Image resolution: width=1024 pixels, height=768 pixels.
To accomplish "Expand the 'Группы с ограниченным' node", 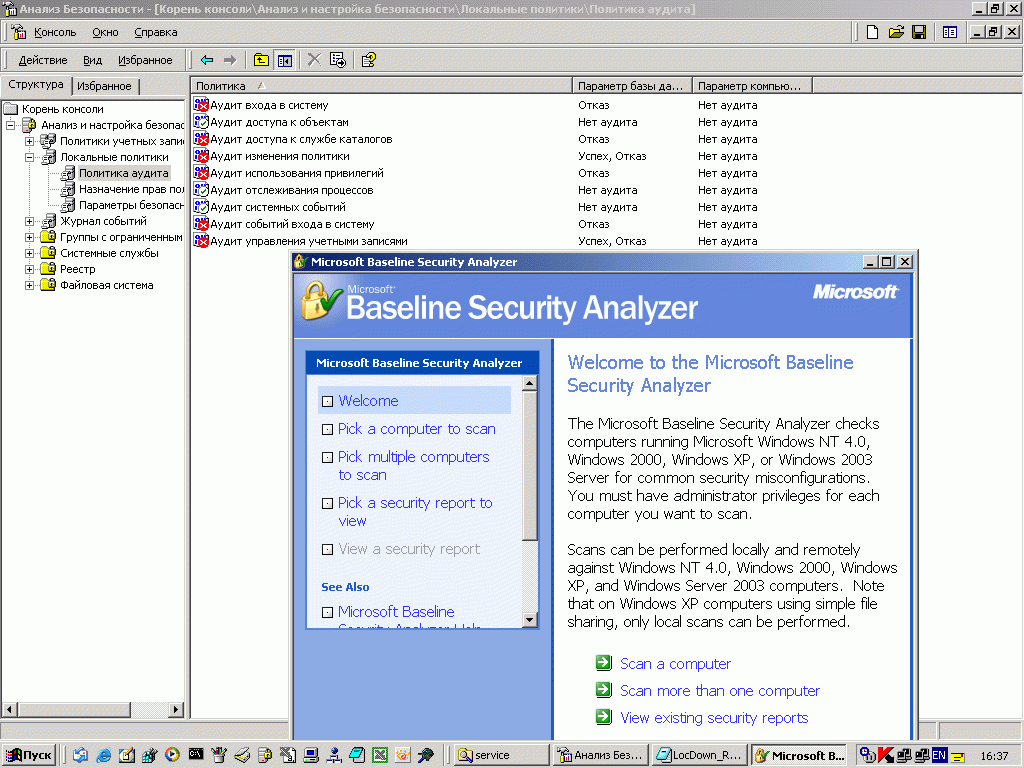I will pyautogui.click(x=29, y=238).
